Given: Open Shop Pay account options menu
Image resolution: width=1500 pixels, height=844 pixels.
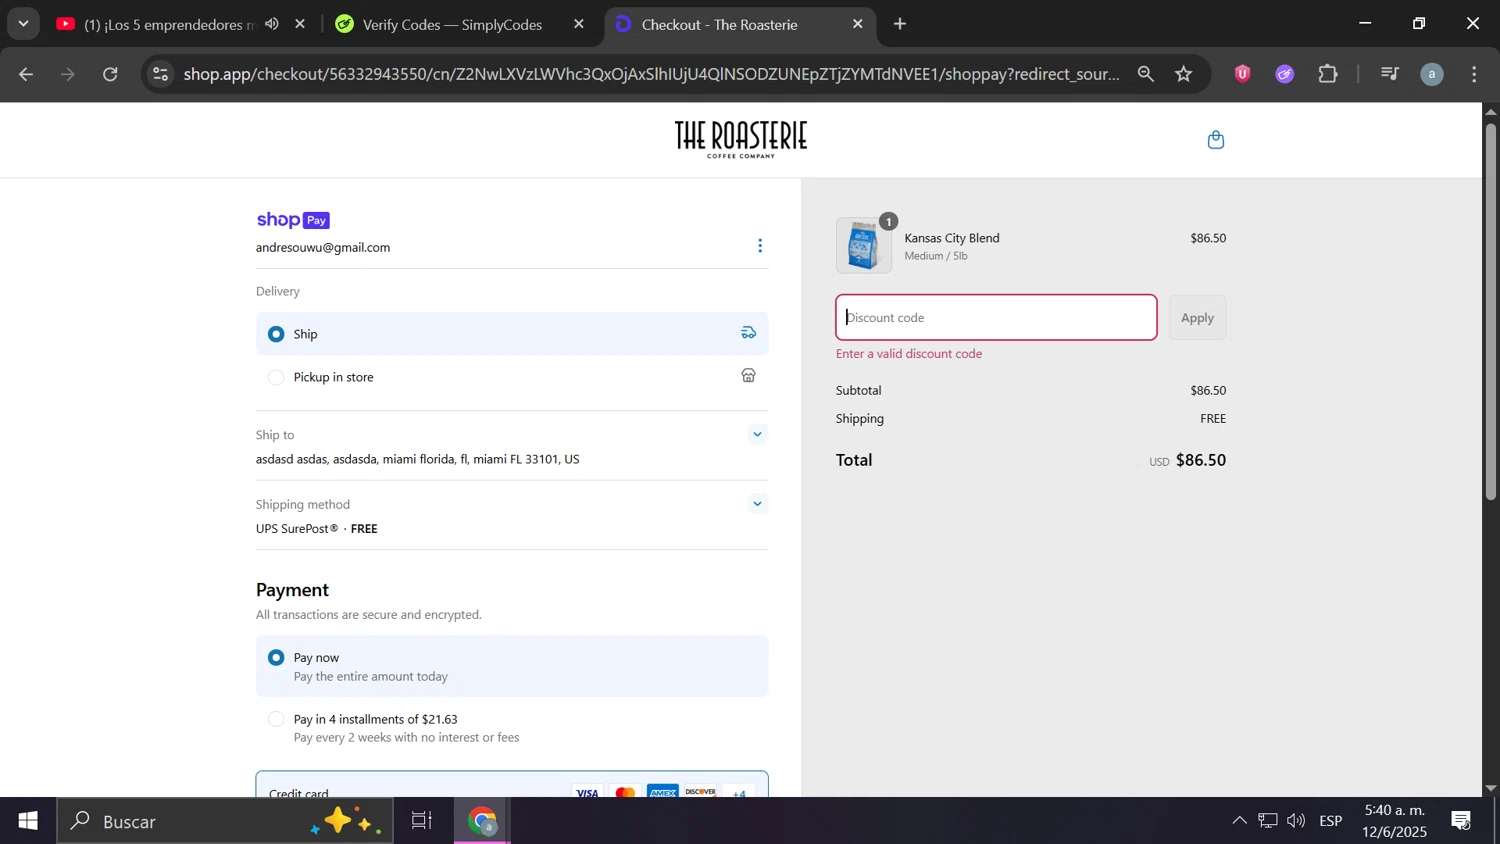Looking at the screenshot, I should [x=760, y=246].
